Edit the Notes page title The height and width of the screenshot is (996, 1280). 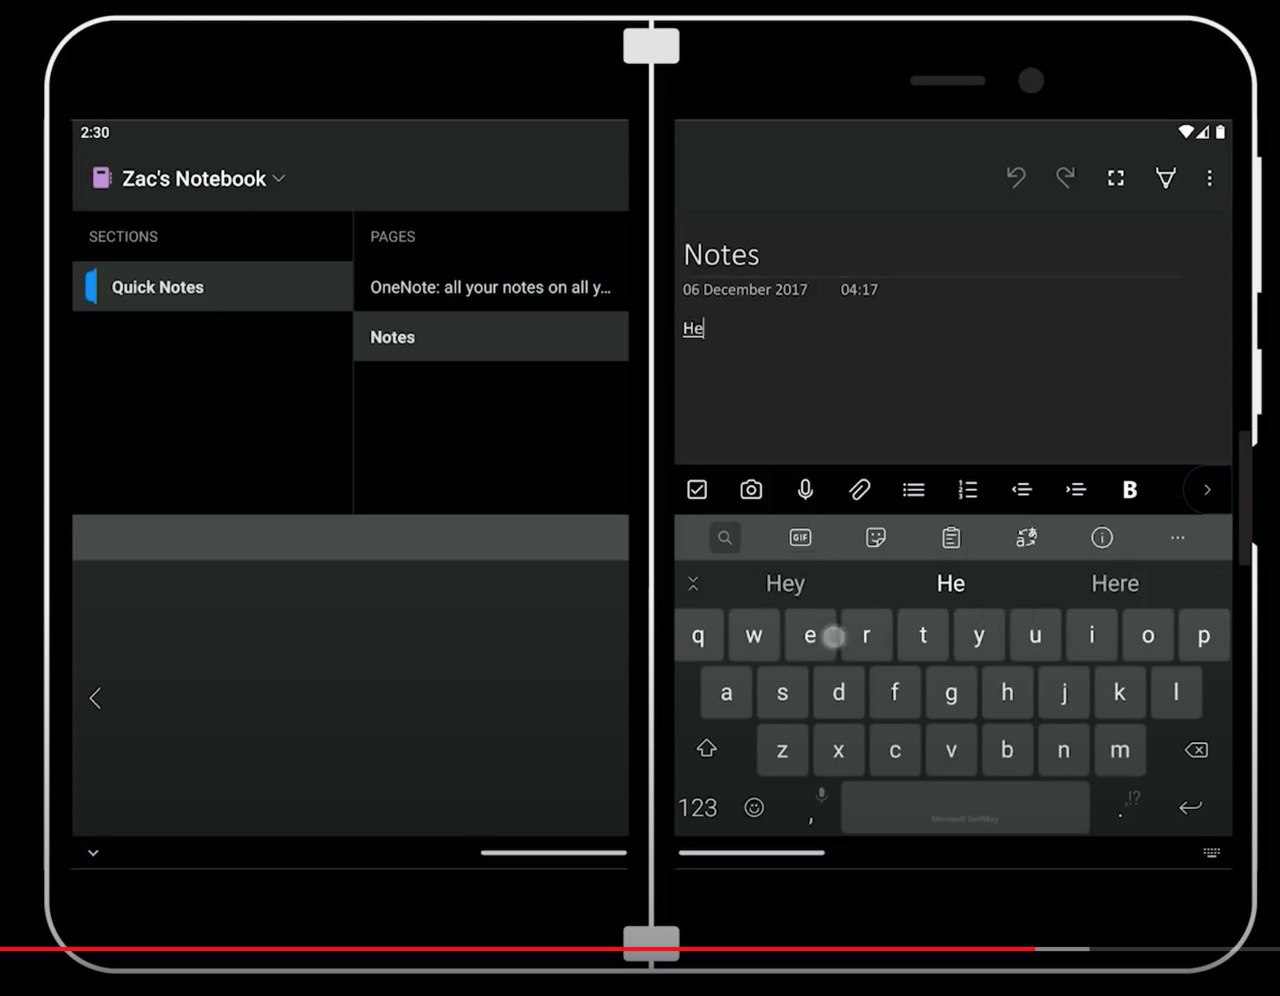pos(721,255)
